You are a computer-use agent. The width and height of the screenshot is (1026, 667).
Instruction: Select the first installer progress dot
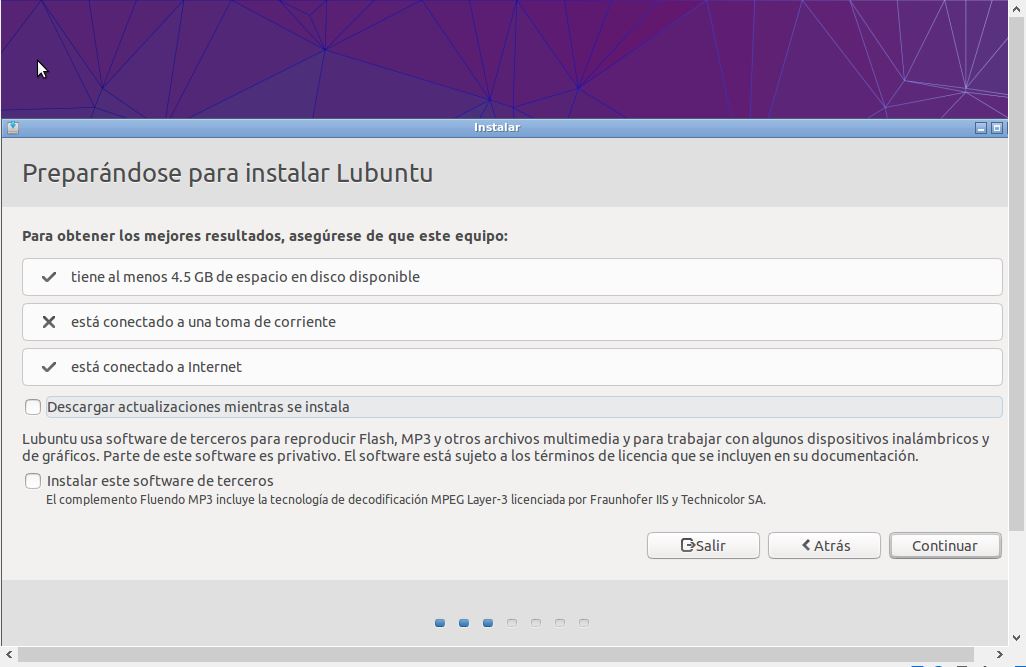[440, 623]
